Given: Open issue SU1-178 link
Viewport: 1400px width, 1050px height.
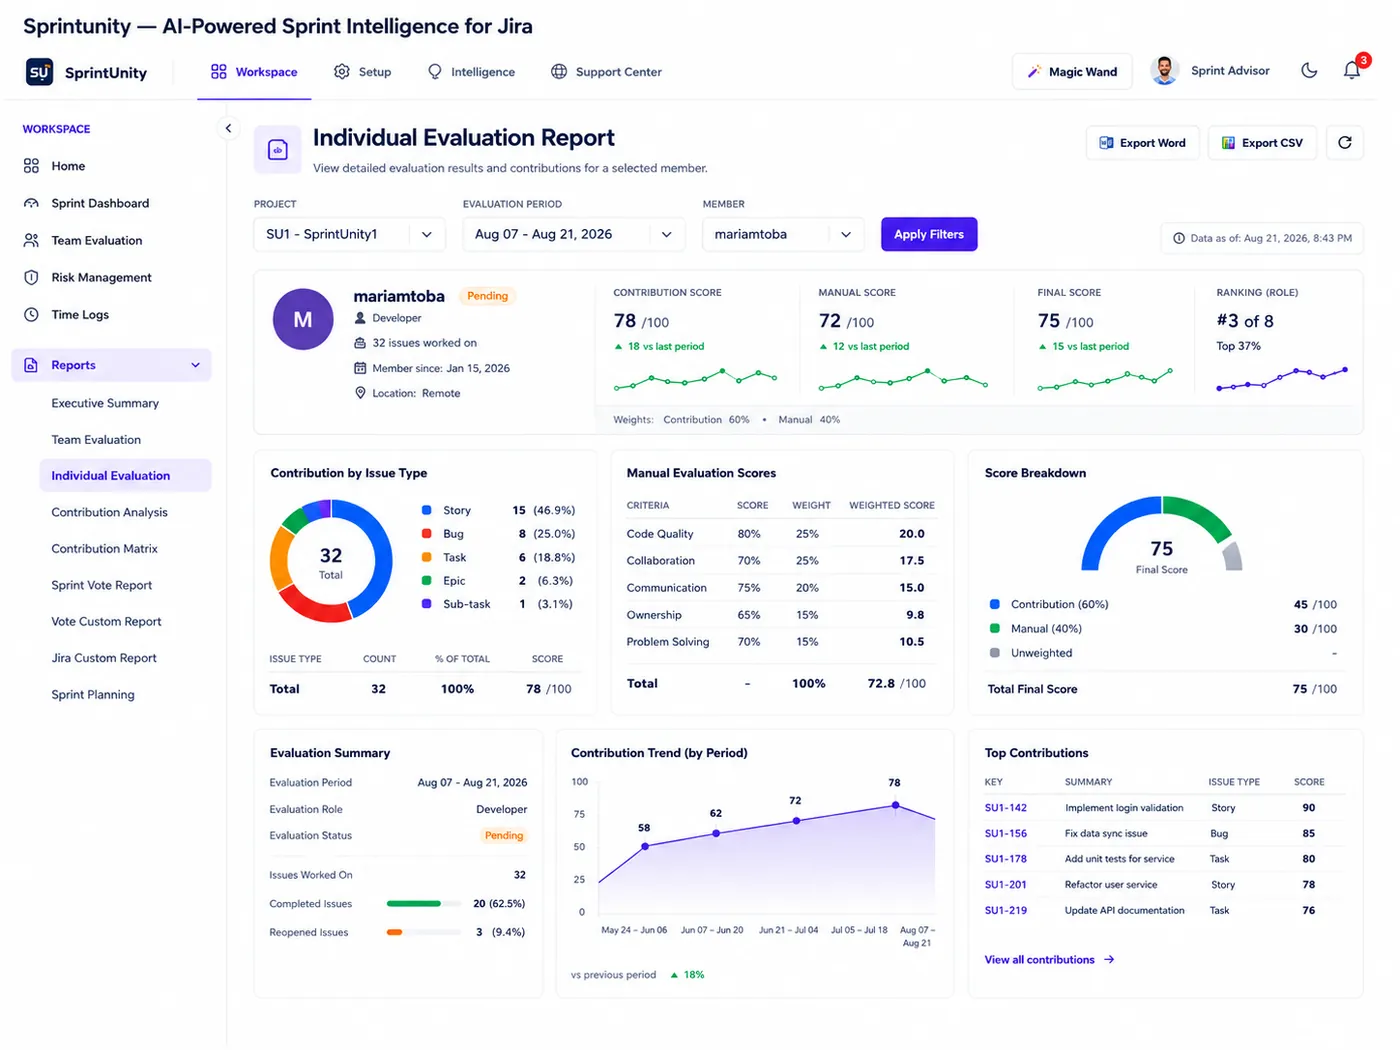Looking at the screenshot, I should (x=1006, y=859).
